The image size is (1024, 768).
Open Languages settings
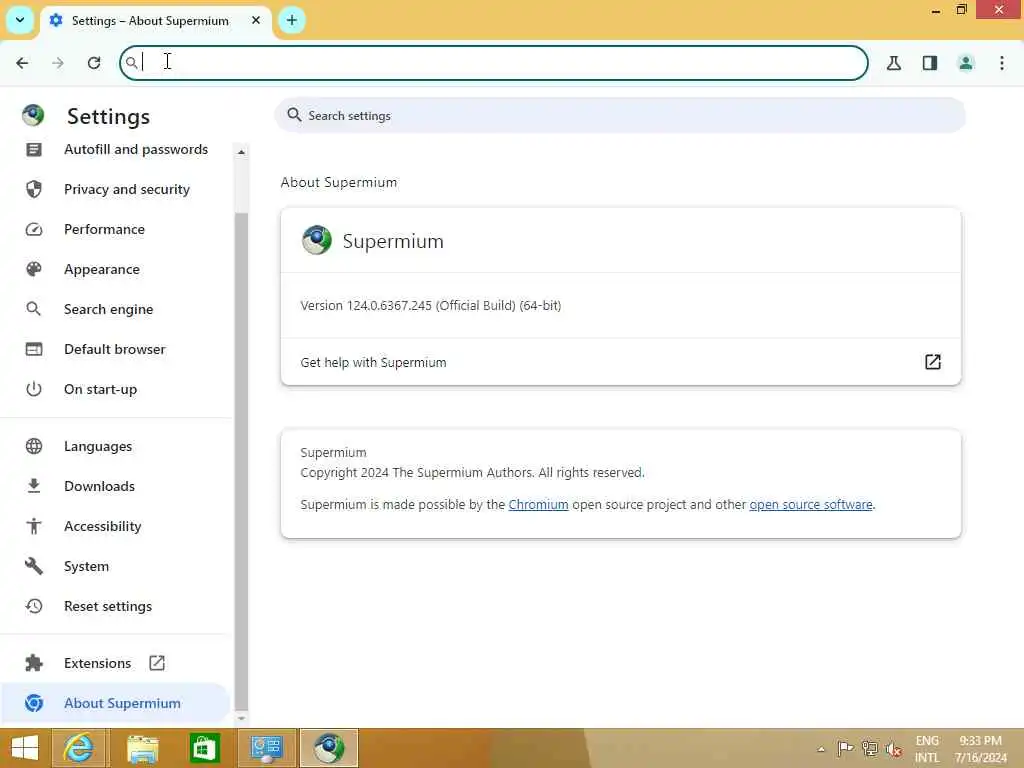pyautogui.click(x=98, y=447)
